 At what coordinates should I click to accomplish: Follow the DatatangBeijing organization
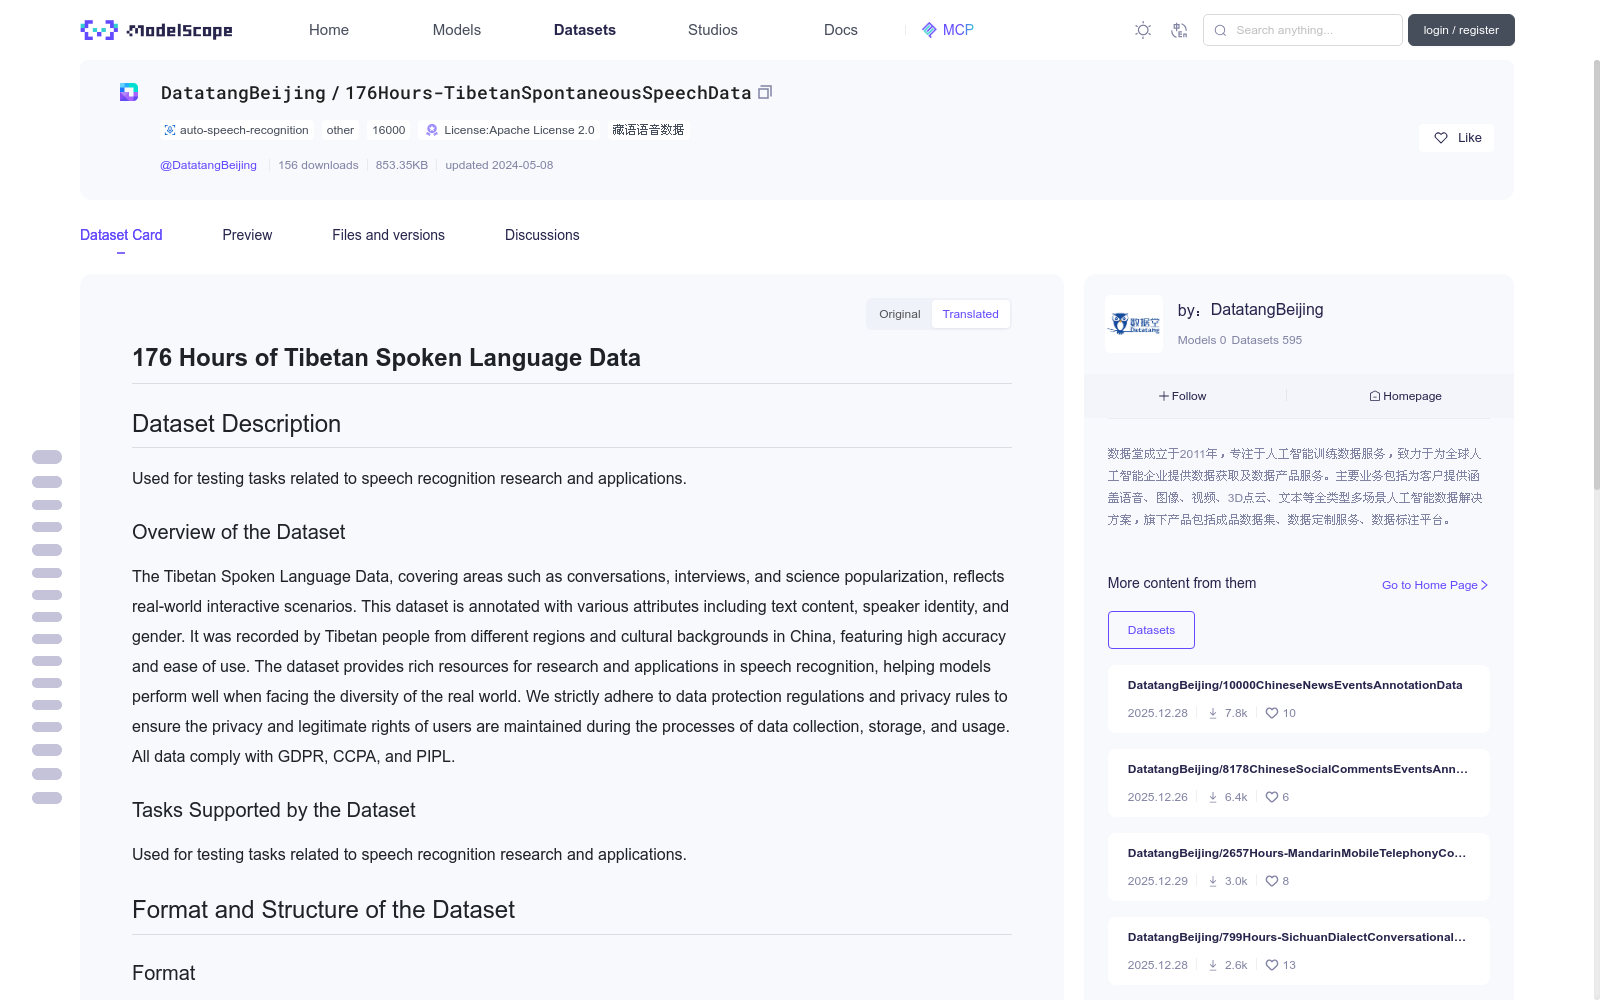[1183, 396]
